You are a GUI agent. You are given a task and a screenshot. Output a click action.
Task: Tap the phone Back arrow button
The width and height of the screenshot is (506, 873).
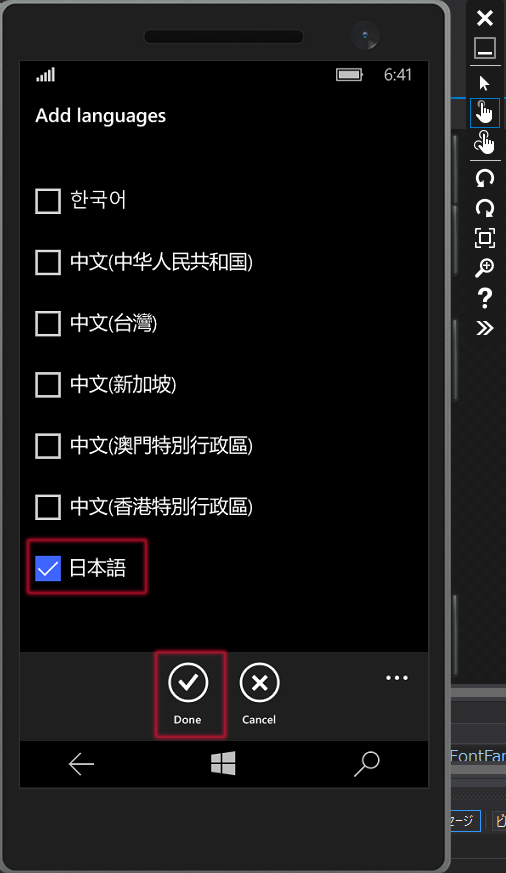(81, 764)
